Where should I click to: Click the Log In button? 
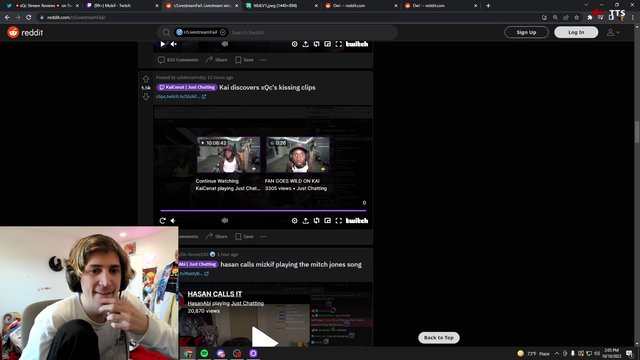click(x=576, y=32)
